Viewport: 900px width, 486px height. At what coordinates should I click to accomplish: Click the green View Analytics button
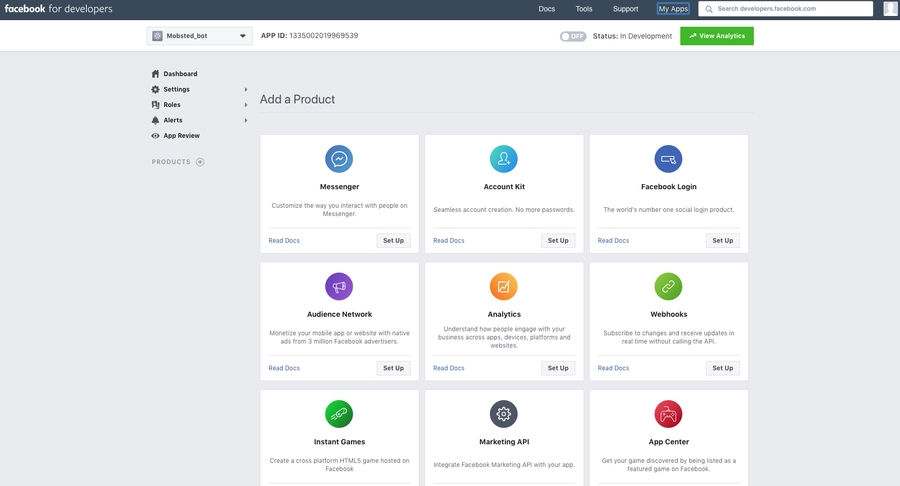tap(717, 36)
